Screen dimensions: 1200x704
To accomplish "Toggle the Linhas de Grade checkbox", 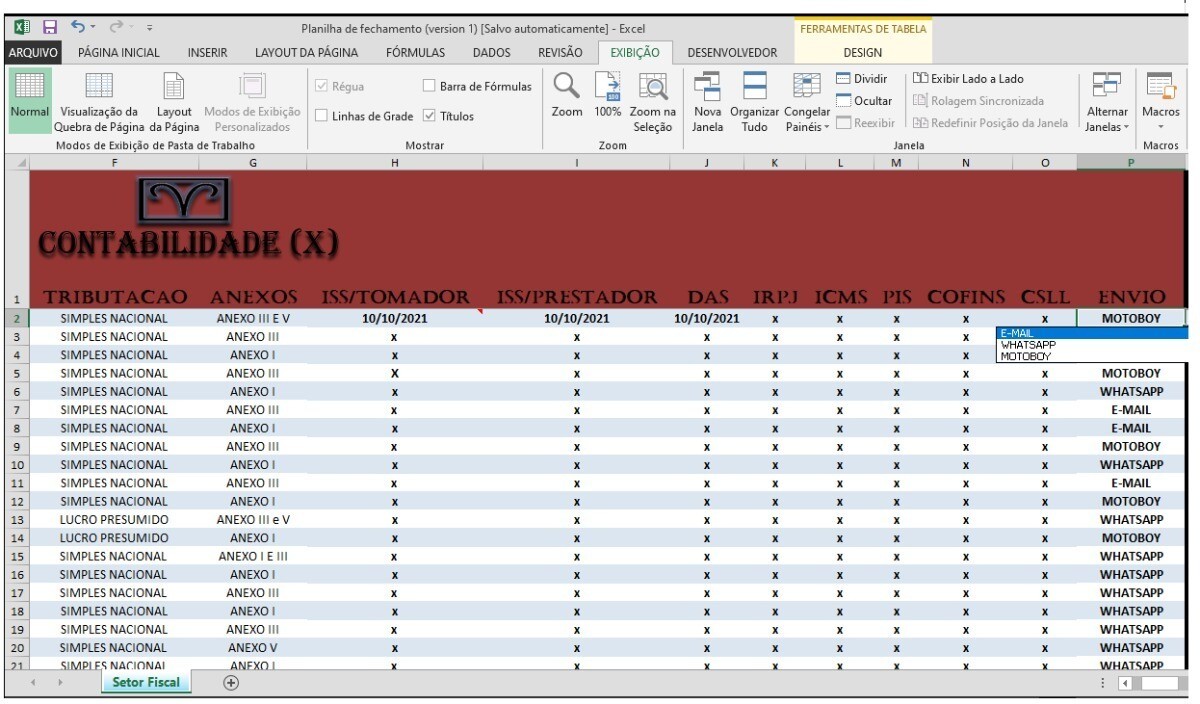I will coord(322,116).
